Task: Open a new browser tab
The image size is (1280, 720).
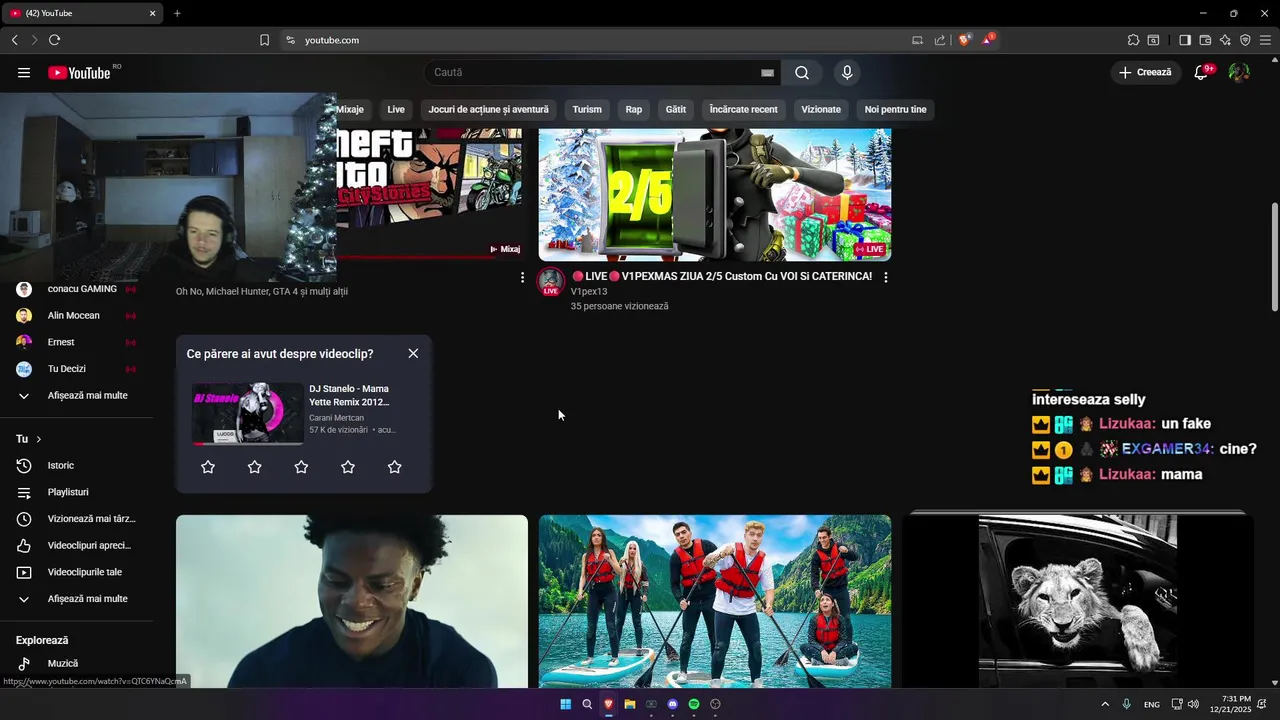Action: coord(177,13)
